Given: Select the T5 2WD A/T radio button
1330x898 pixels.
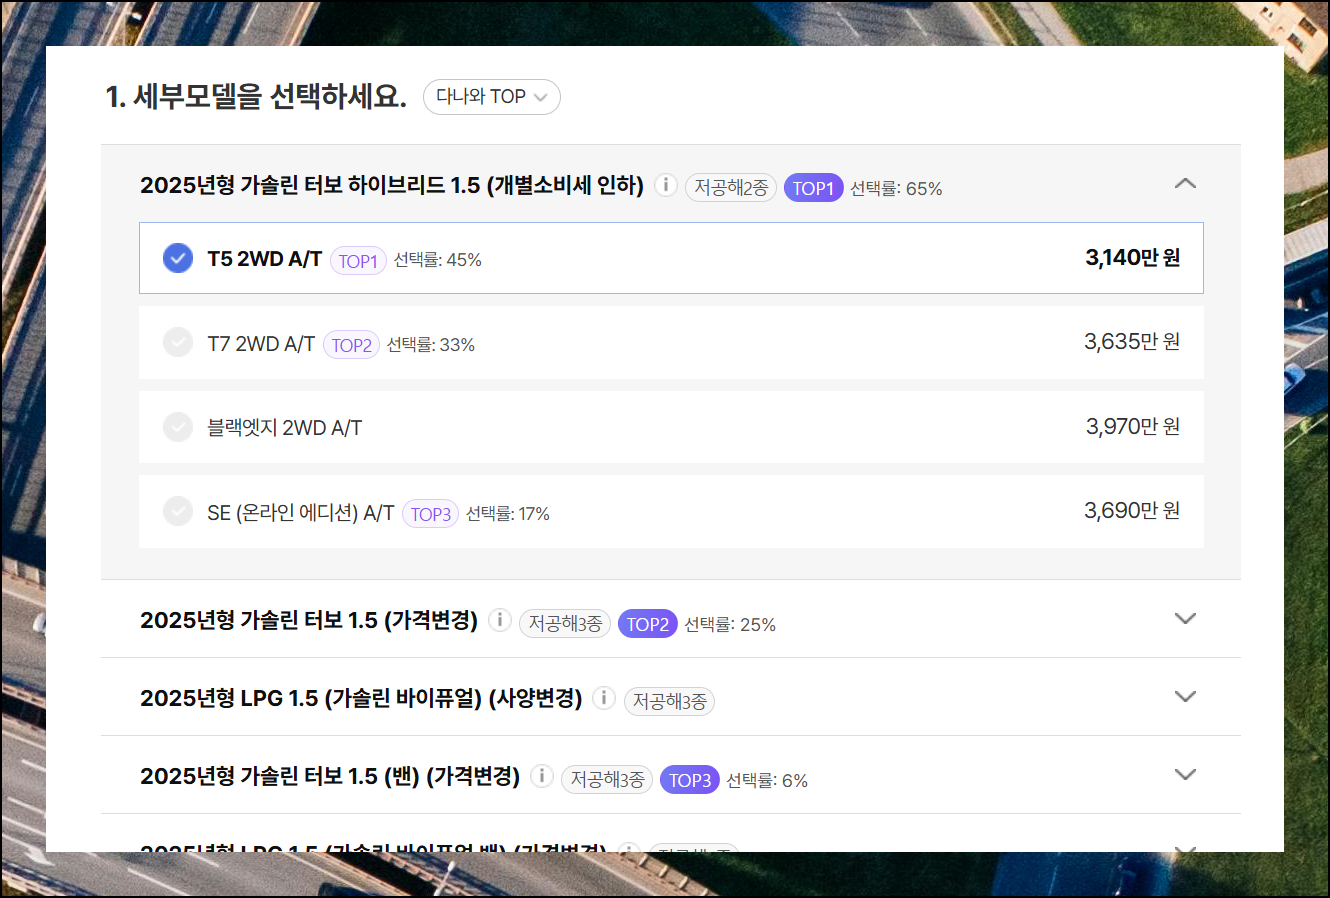Looking at the screenshot, I should 178,258.
